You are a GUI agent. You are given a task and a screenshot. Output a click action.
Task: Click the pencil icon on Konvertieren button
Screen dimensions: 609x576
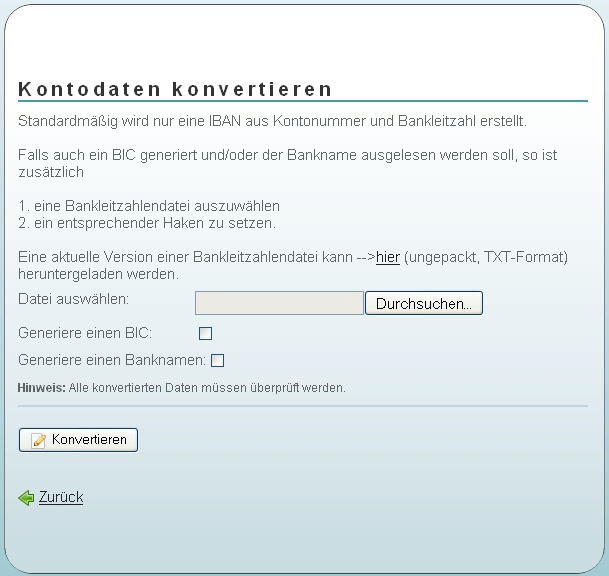(39, 440)
